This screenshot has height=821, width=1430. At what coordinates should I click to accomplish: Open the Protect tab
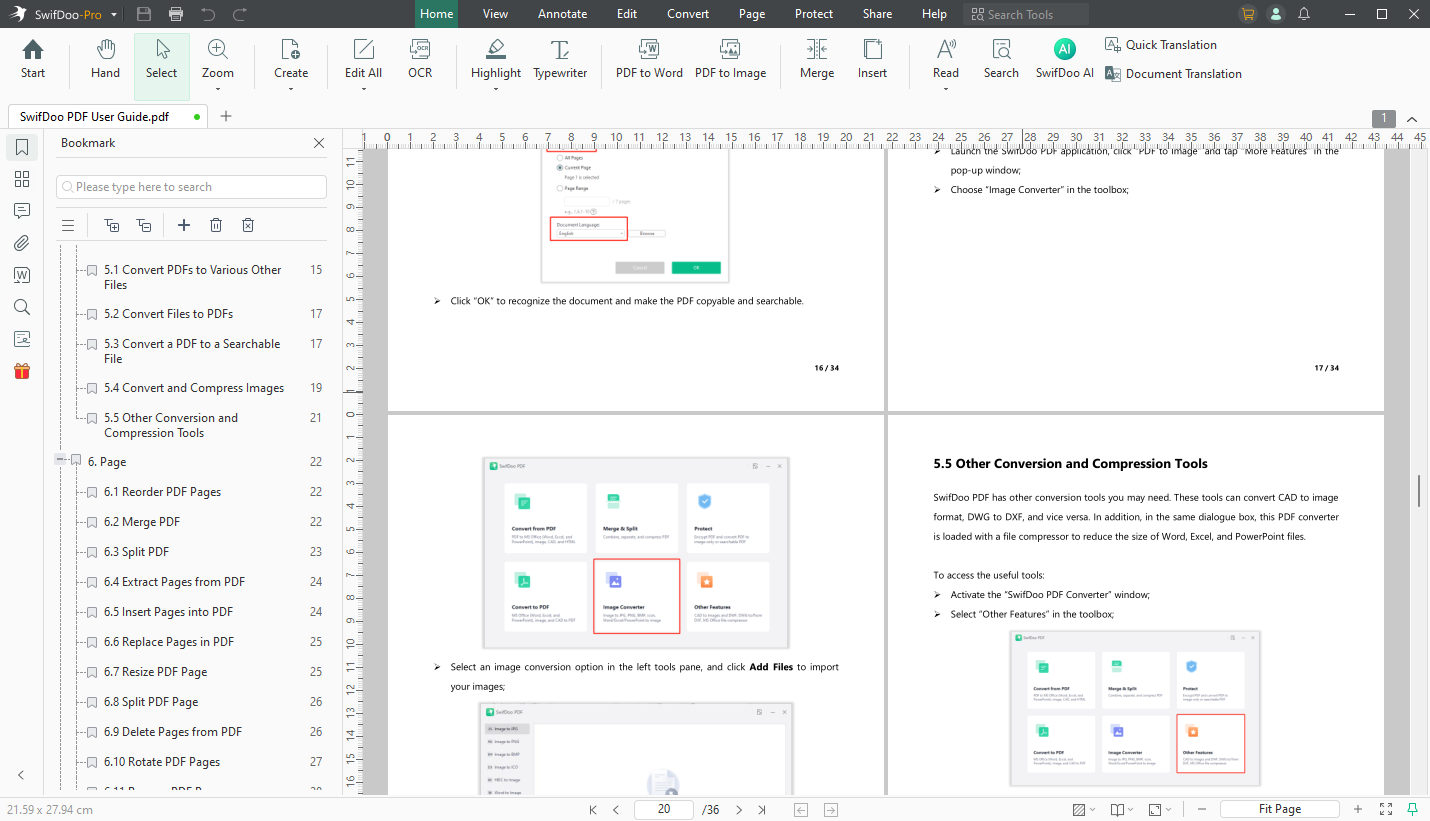tap(814, 14)
